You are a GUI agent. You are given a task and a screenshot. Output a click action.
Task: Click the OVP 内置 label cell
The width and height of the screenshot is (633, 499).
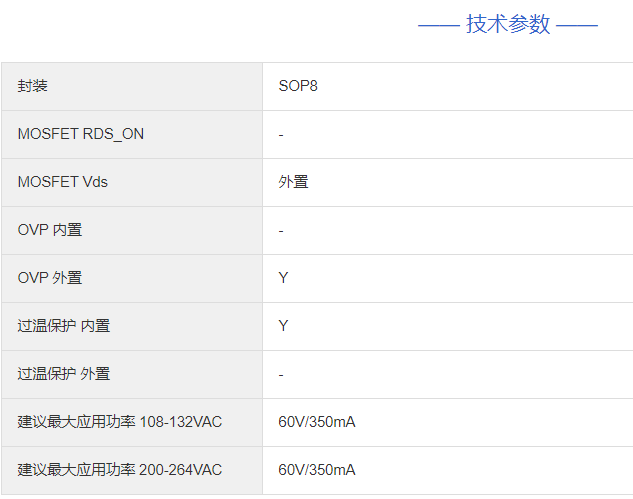(50, 230)
